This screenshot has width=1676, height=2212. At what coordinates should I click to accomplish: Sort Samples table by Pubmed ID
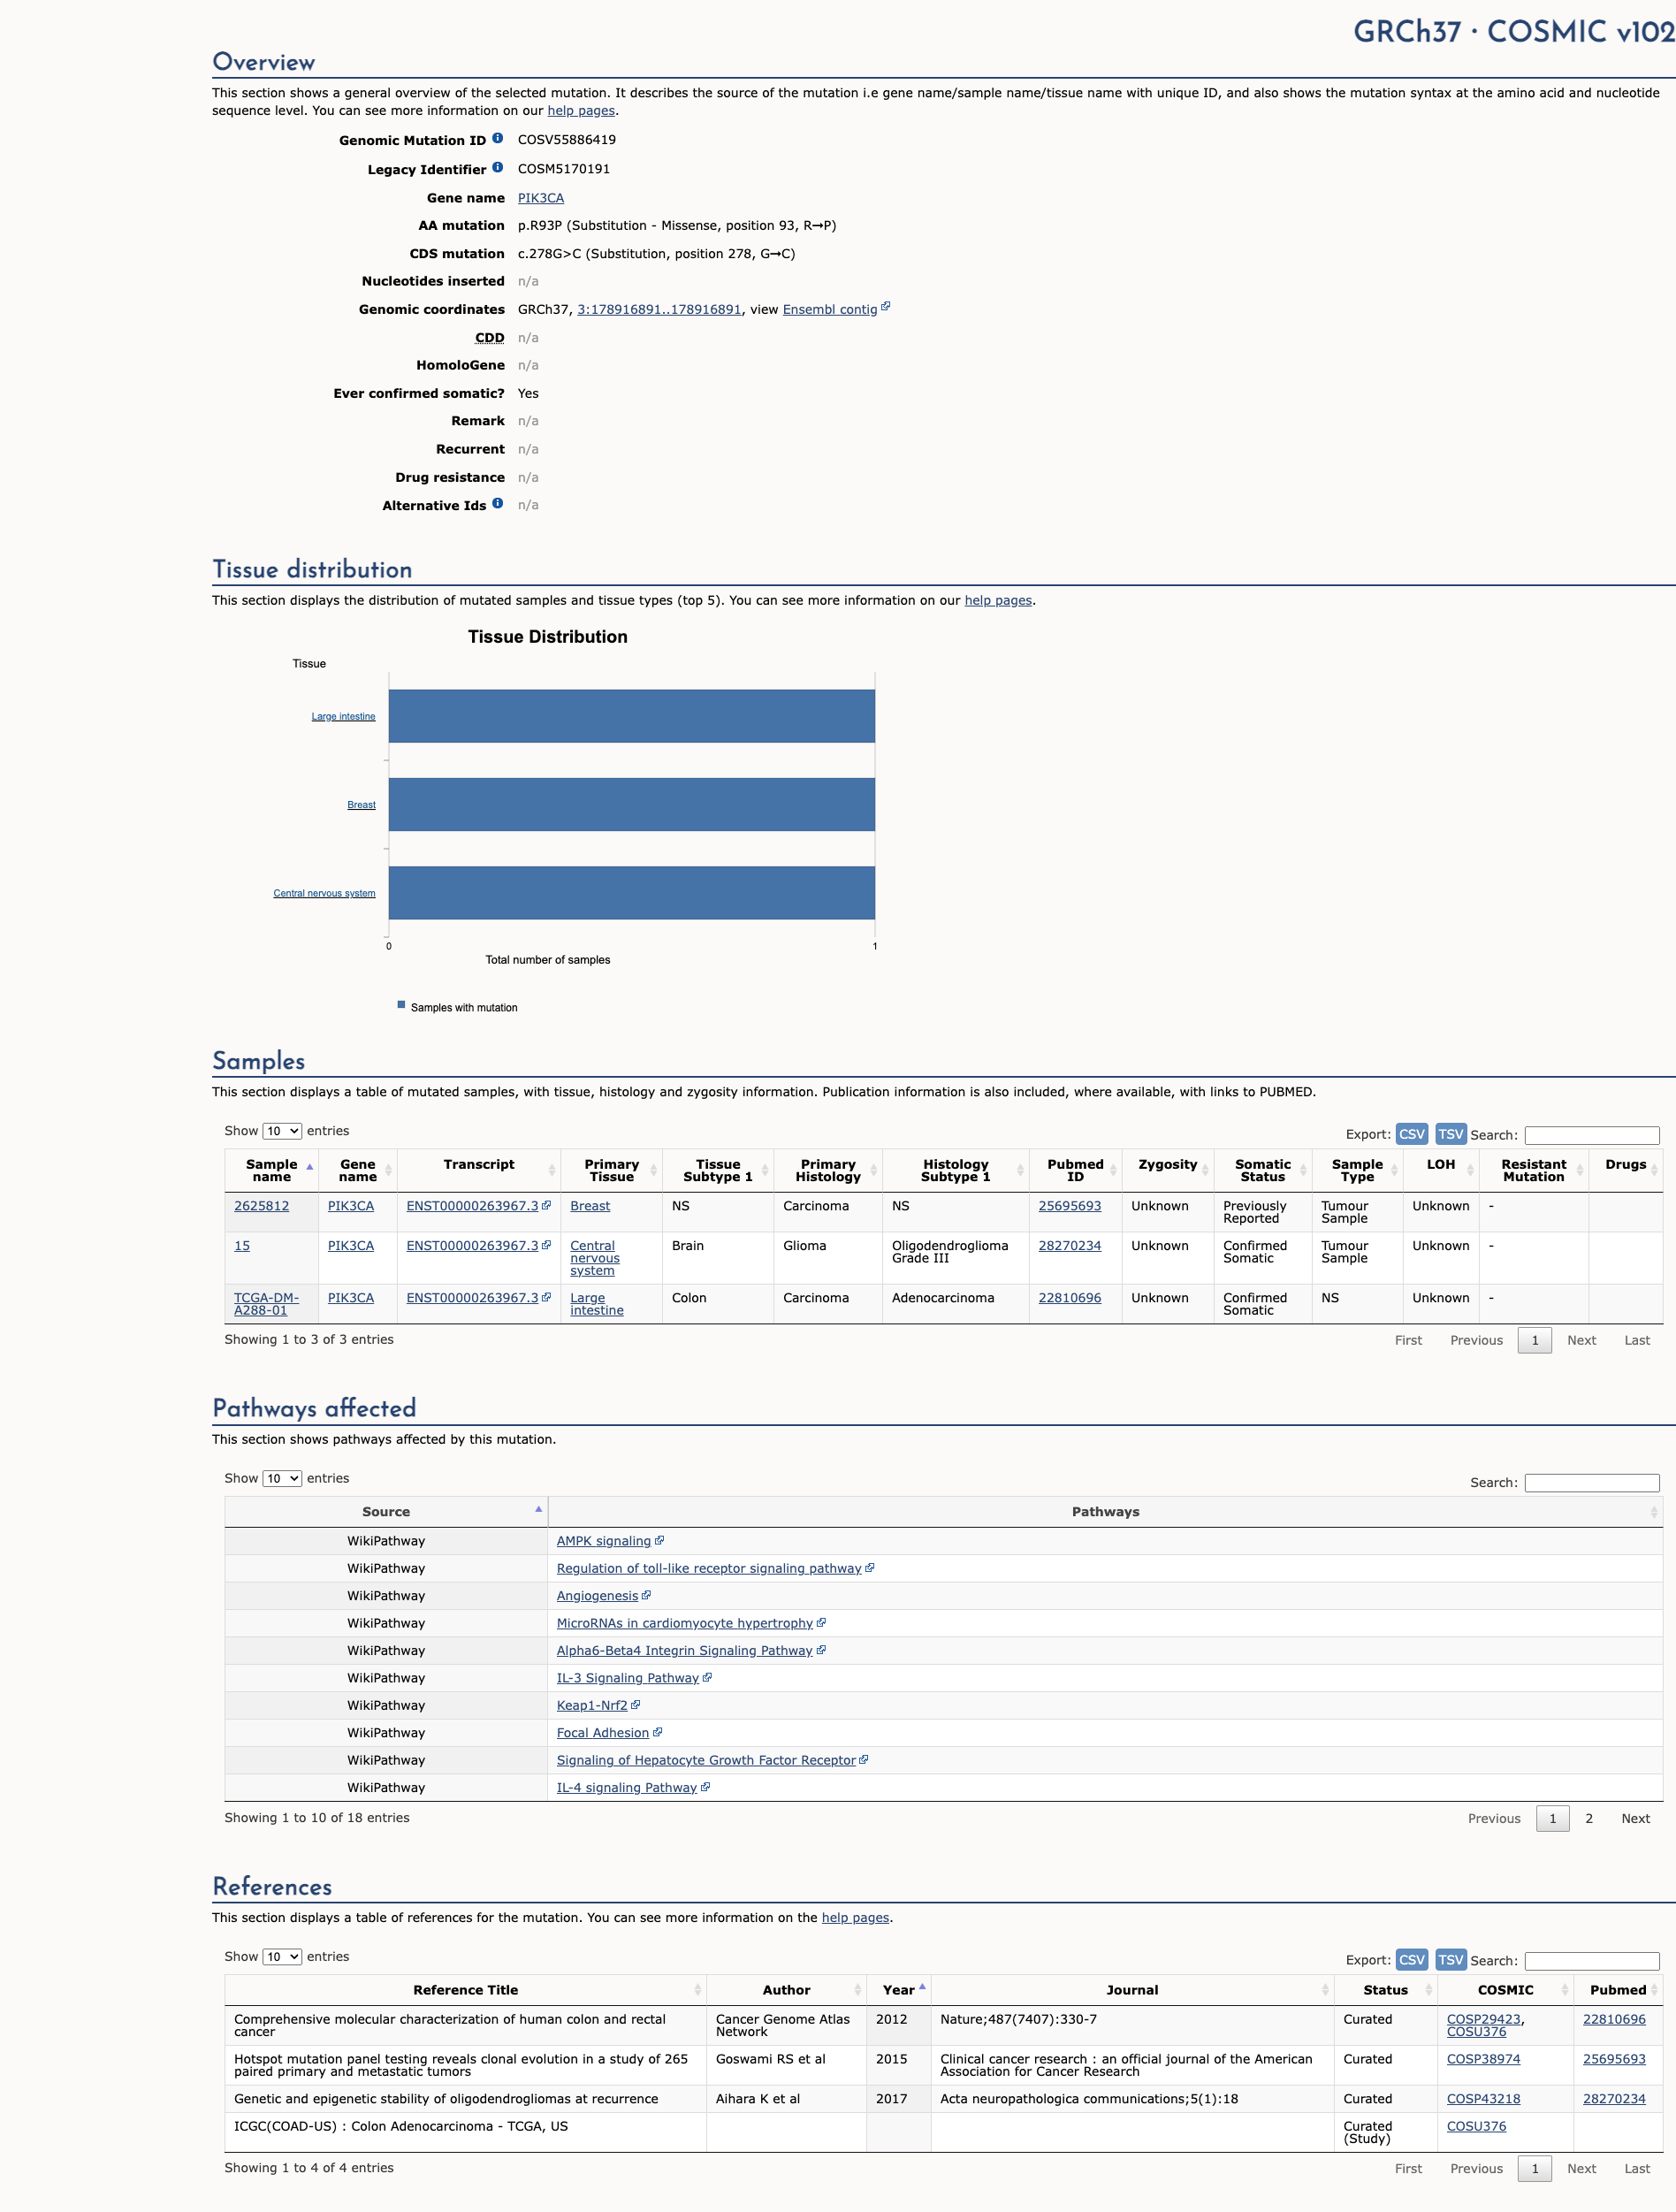(1075, 1170)
